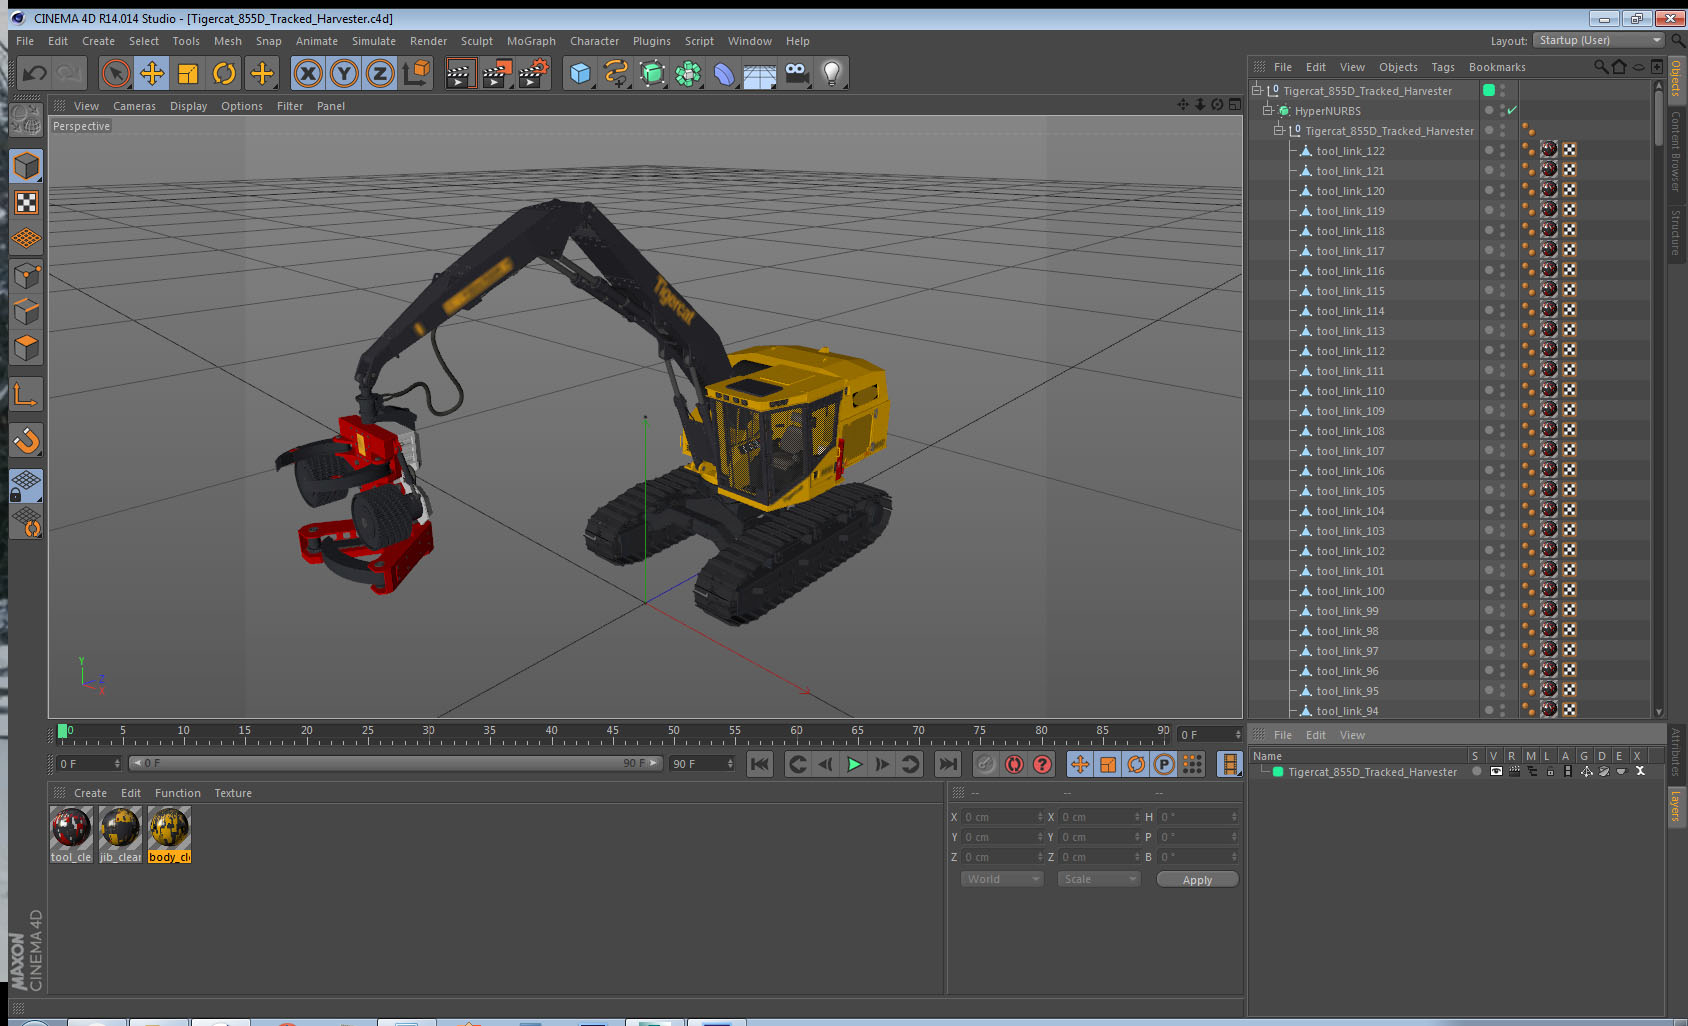
Task: Add a Camera object
Action: click(796, 73)
